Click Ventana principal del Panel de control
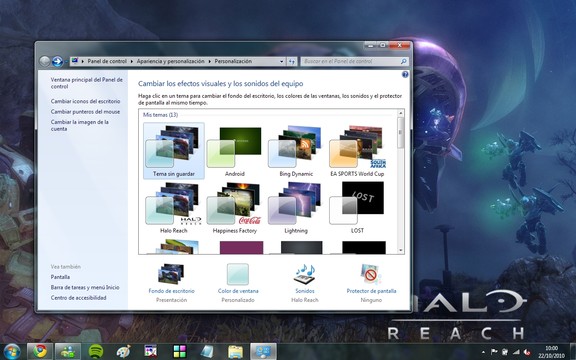The height and width of the screenshot is (360, 576). click(x=87, y=83)
